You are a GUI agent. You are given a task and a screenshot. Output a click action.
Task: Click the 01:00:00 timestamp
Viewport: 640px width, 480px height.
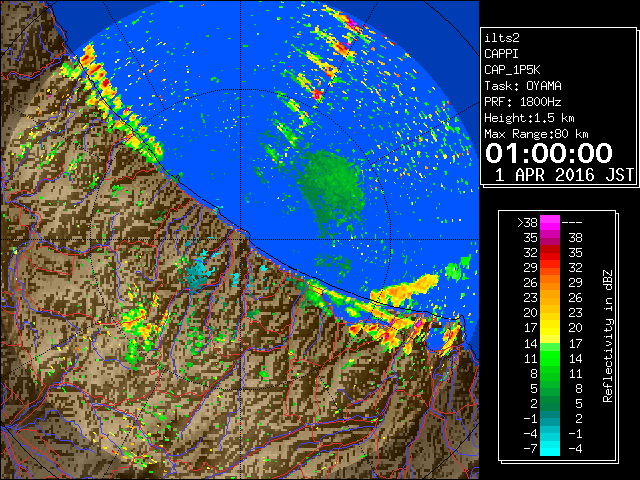pos(549,153)
